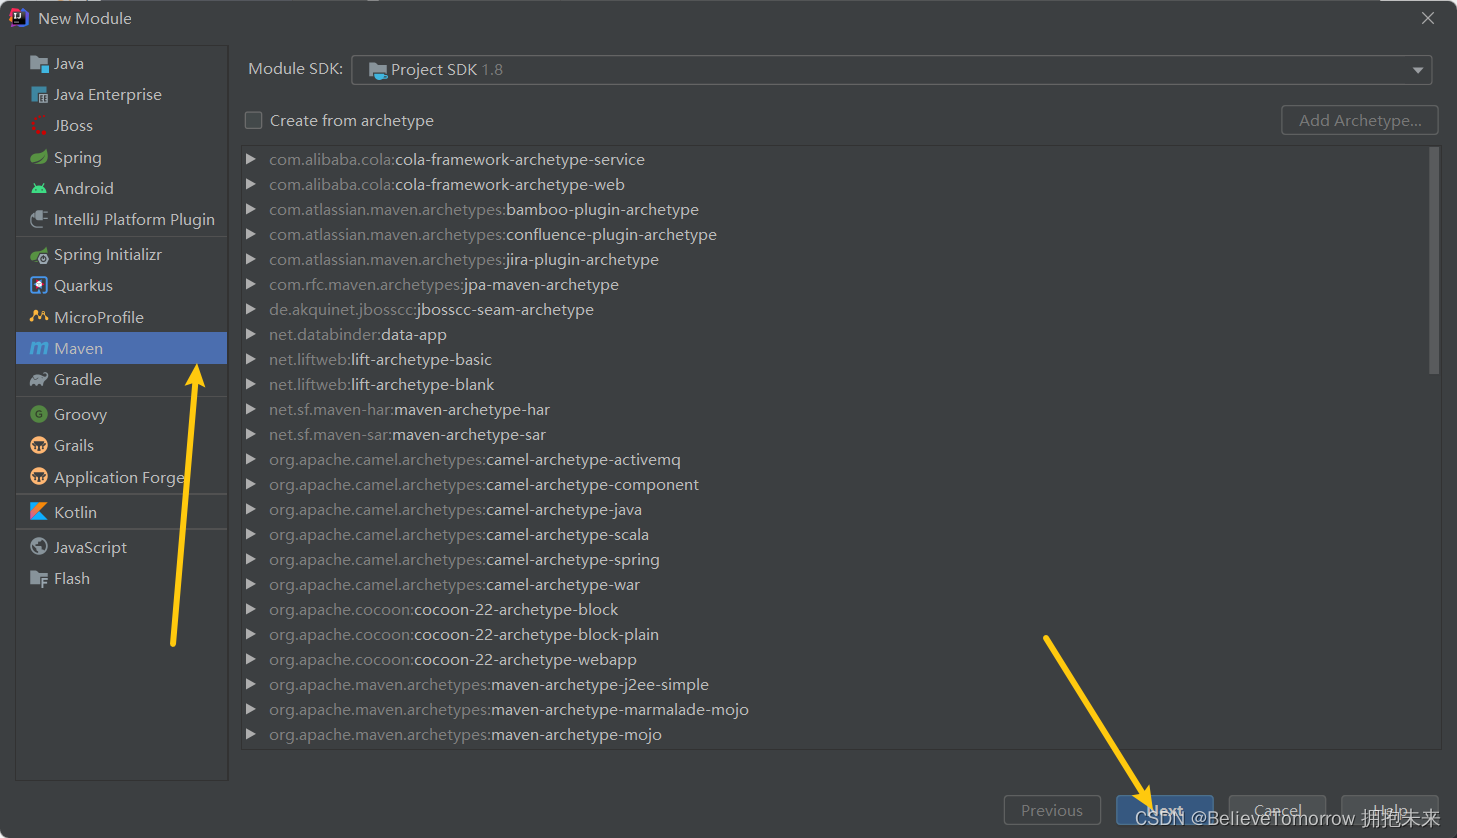Expand jpa-maven-archetype node
The width and height of the screenshot is (1457, 838).
click(x=251, y=284)
